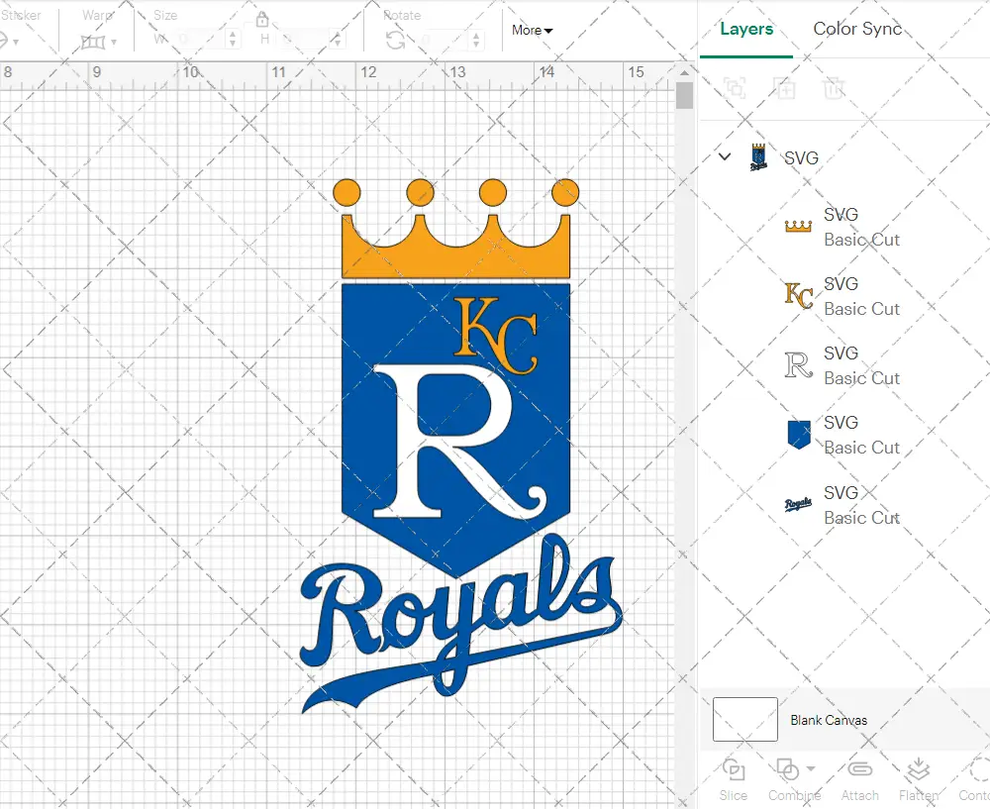
Task: Select the Slice tool
Action: tap(735, 770)
